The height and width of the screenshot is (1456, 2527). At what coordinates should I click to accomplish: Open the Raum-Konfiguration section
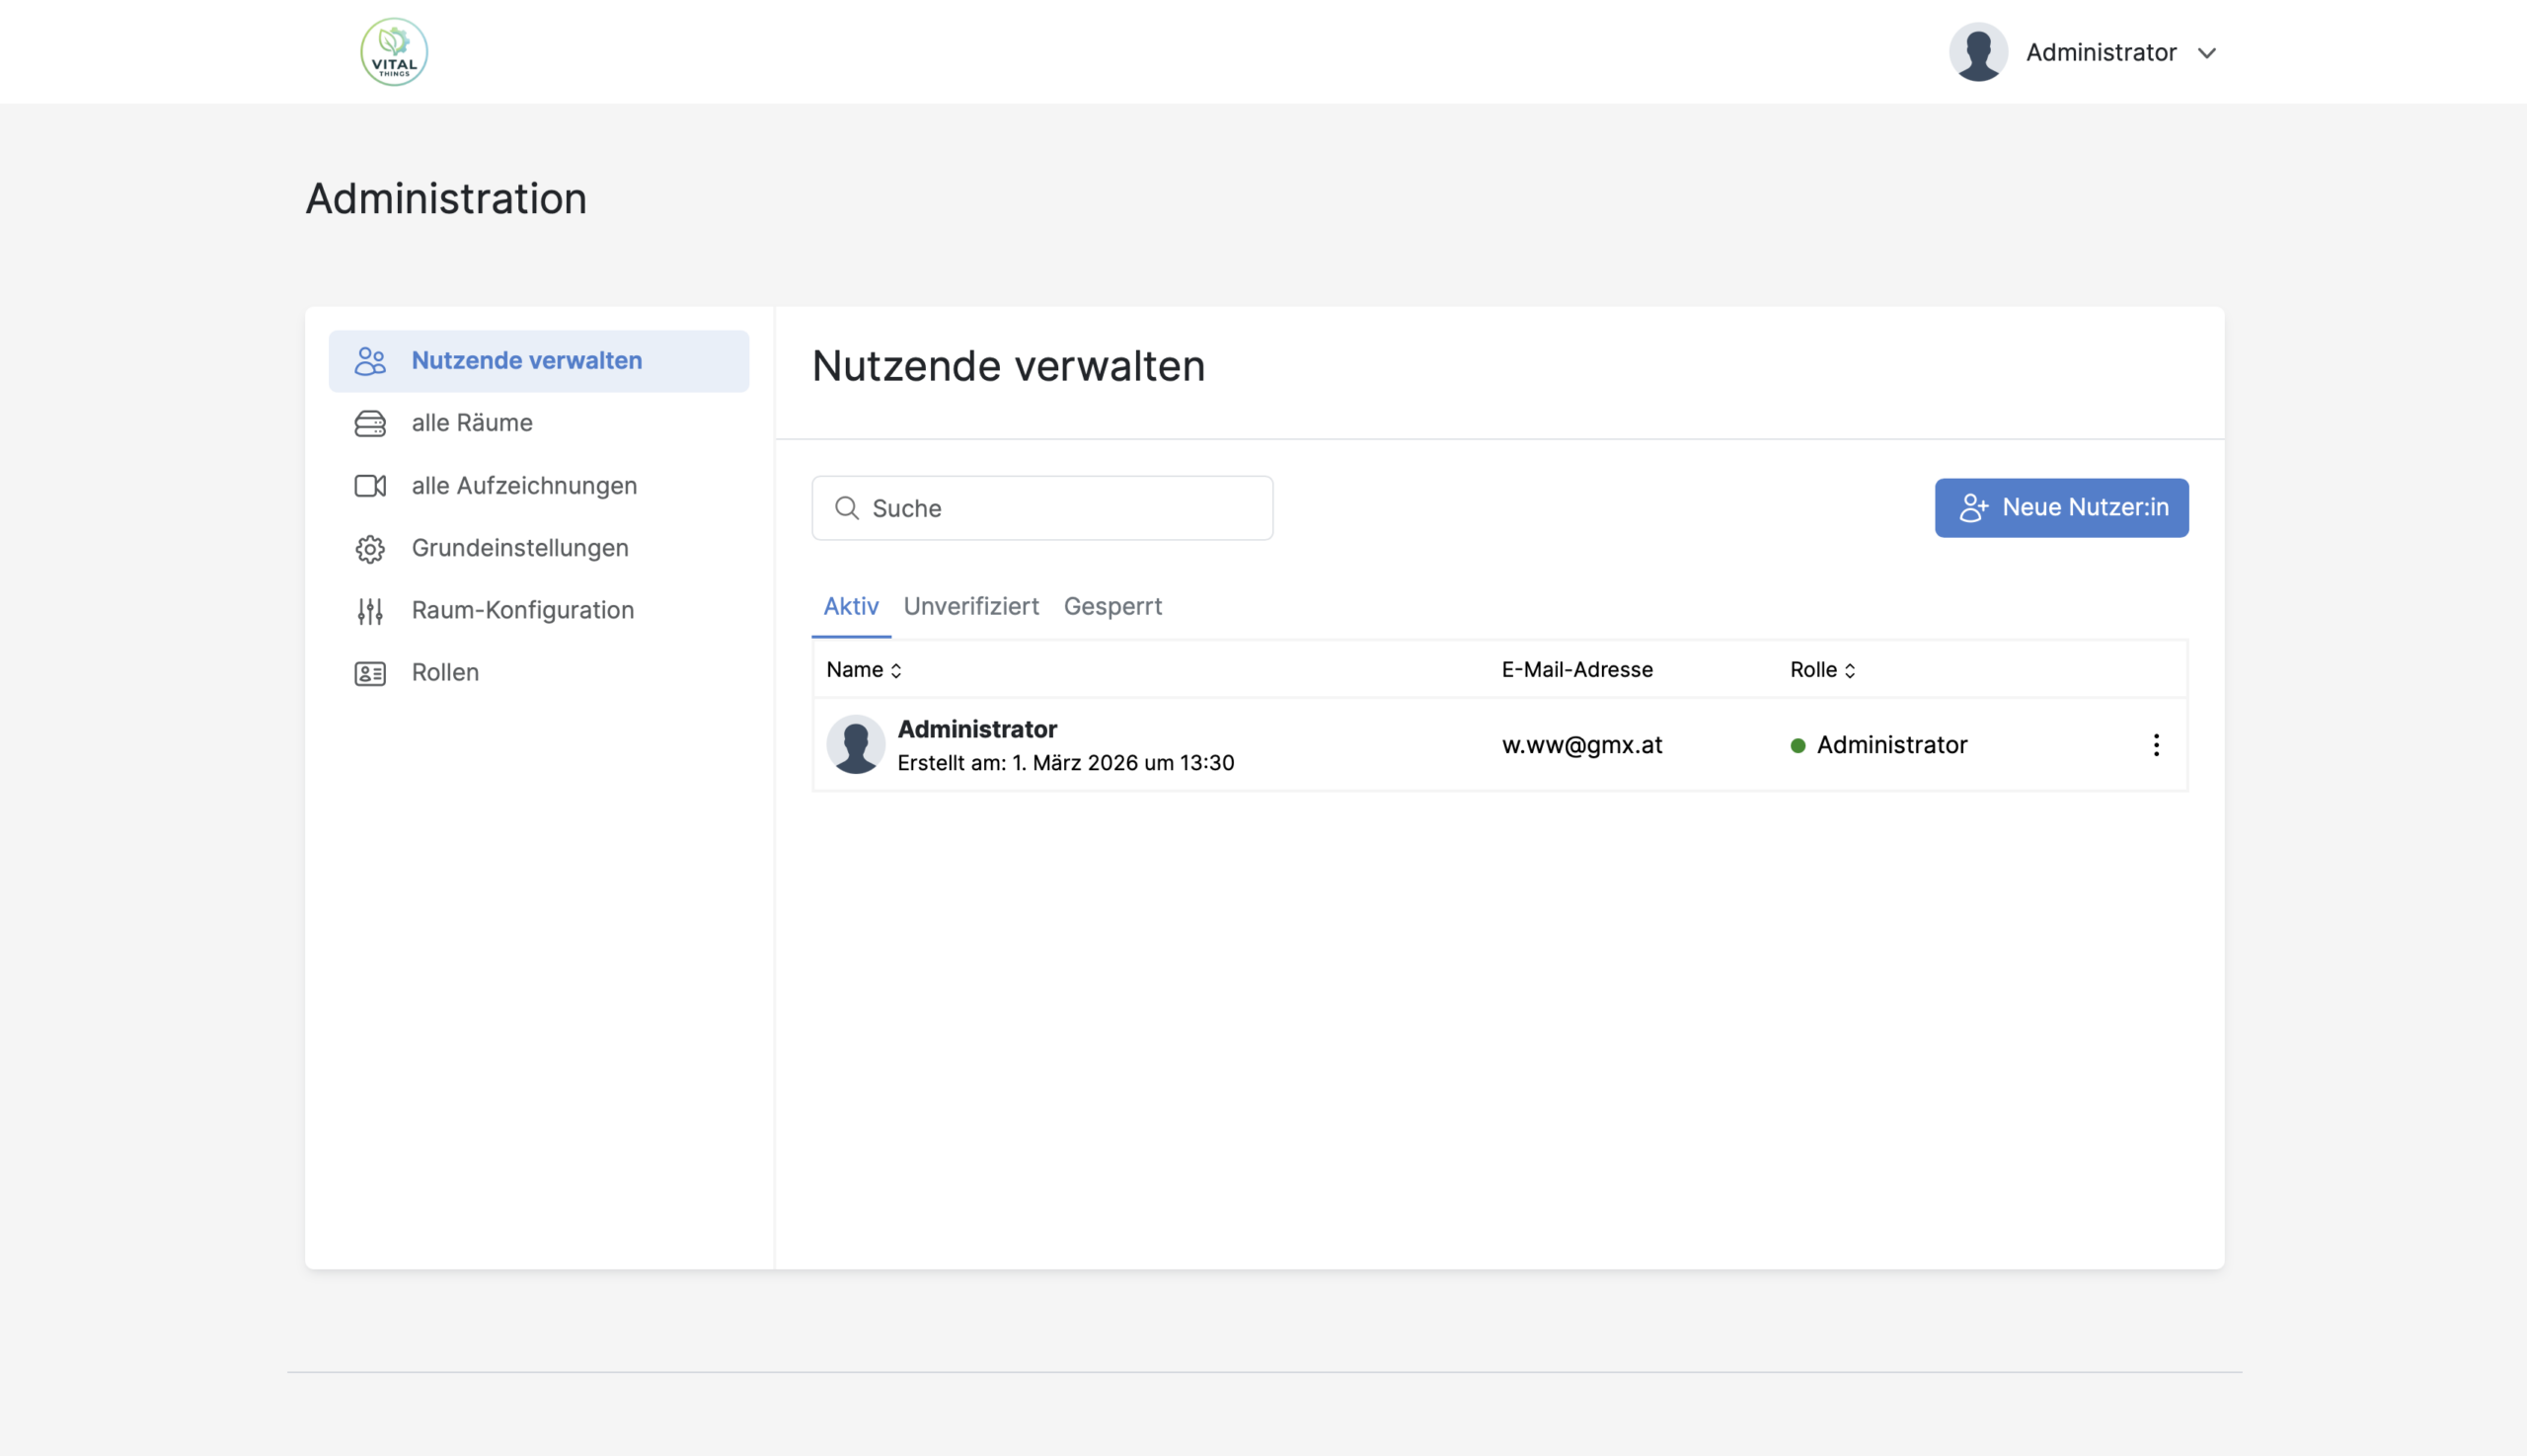point(522,610)
